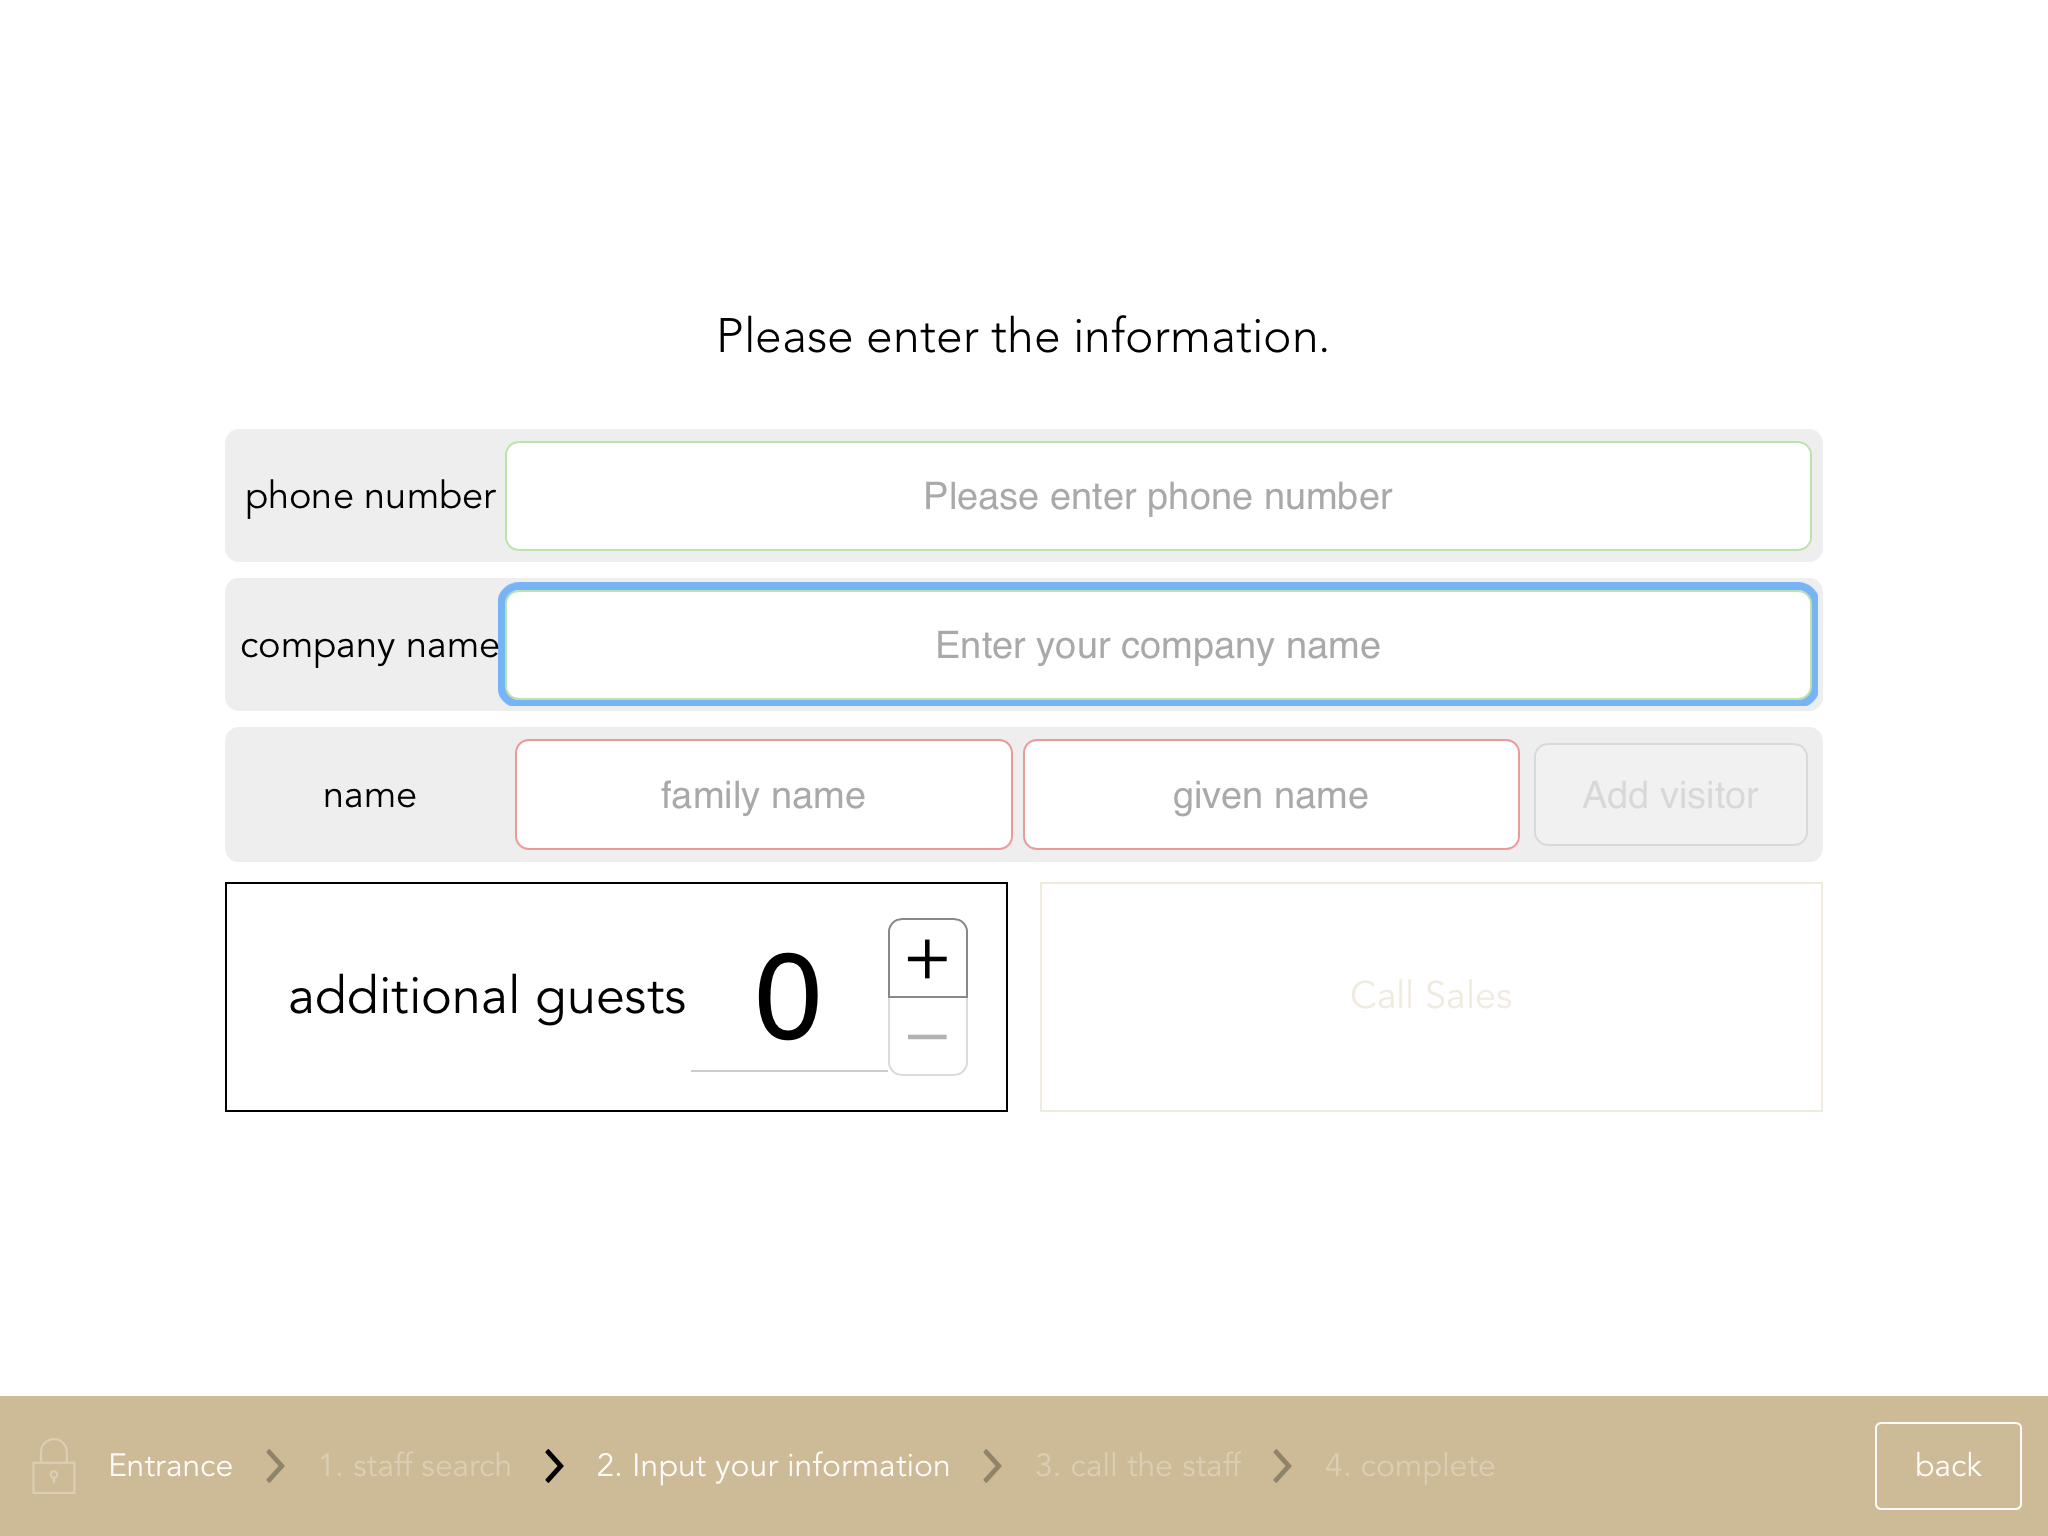Viewport: 2048px width, 1536px height.
Task: Focus the company name text box
Action: [1156, 645]
